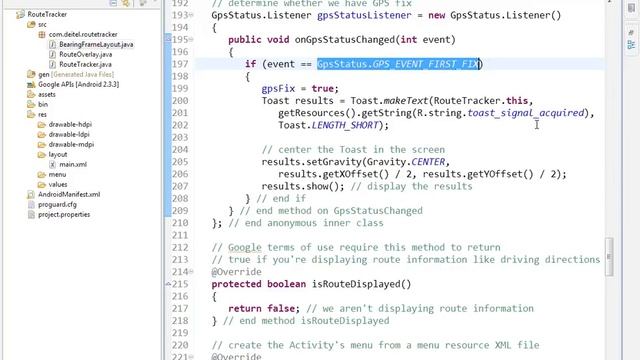Select the menu resource folder
This screenshot has width=640, height=360.
click(x=52, y=174)
